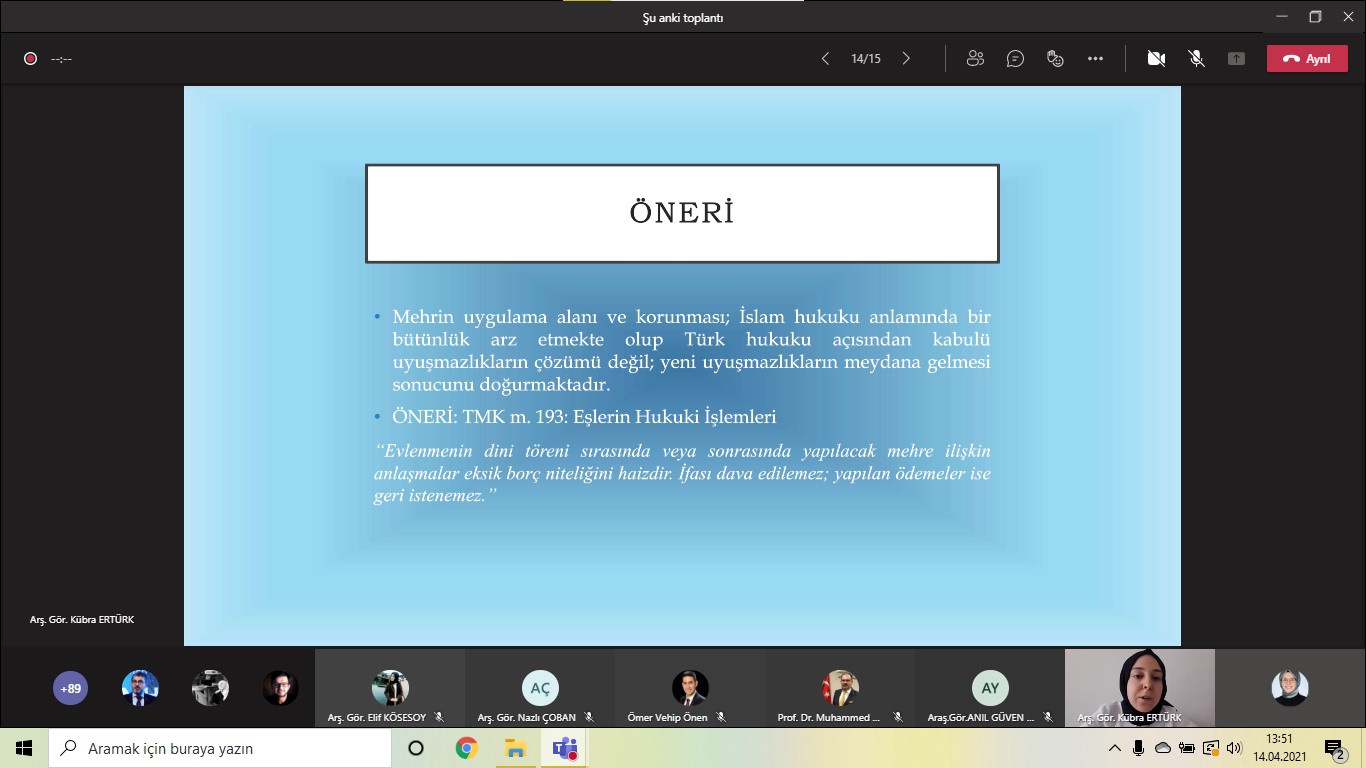Advance to the next slide

click(906, 59)
